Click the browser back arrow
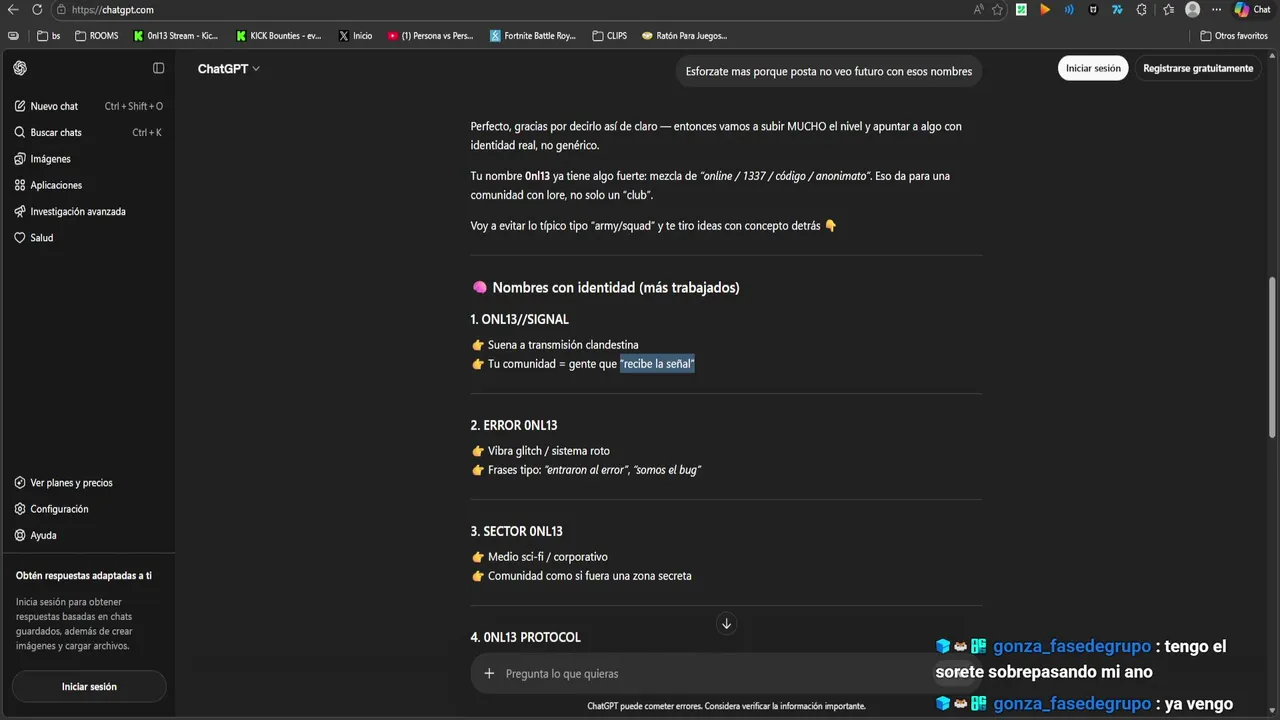 pos(13,9)
